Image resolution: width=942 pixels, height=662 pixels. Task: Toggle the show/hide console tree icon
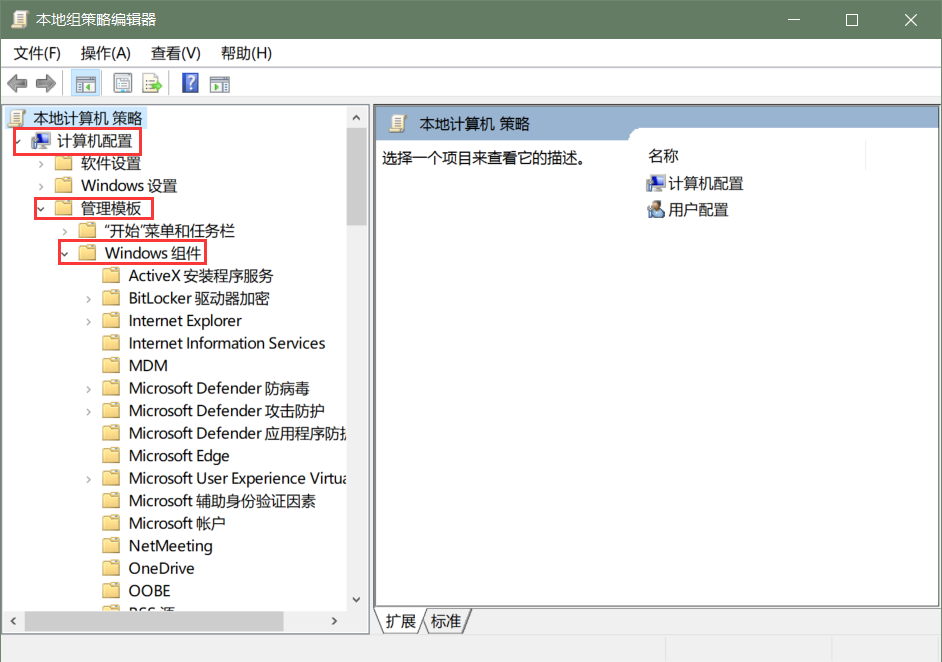pyautogui.click(x=85, y=84)
